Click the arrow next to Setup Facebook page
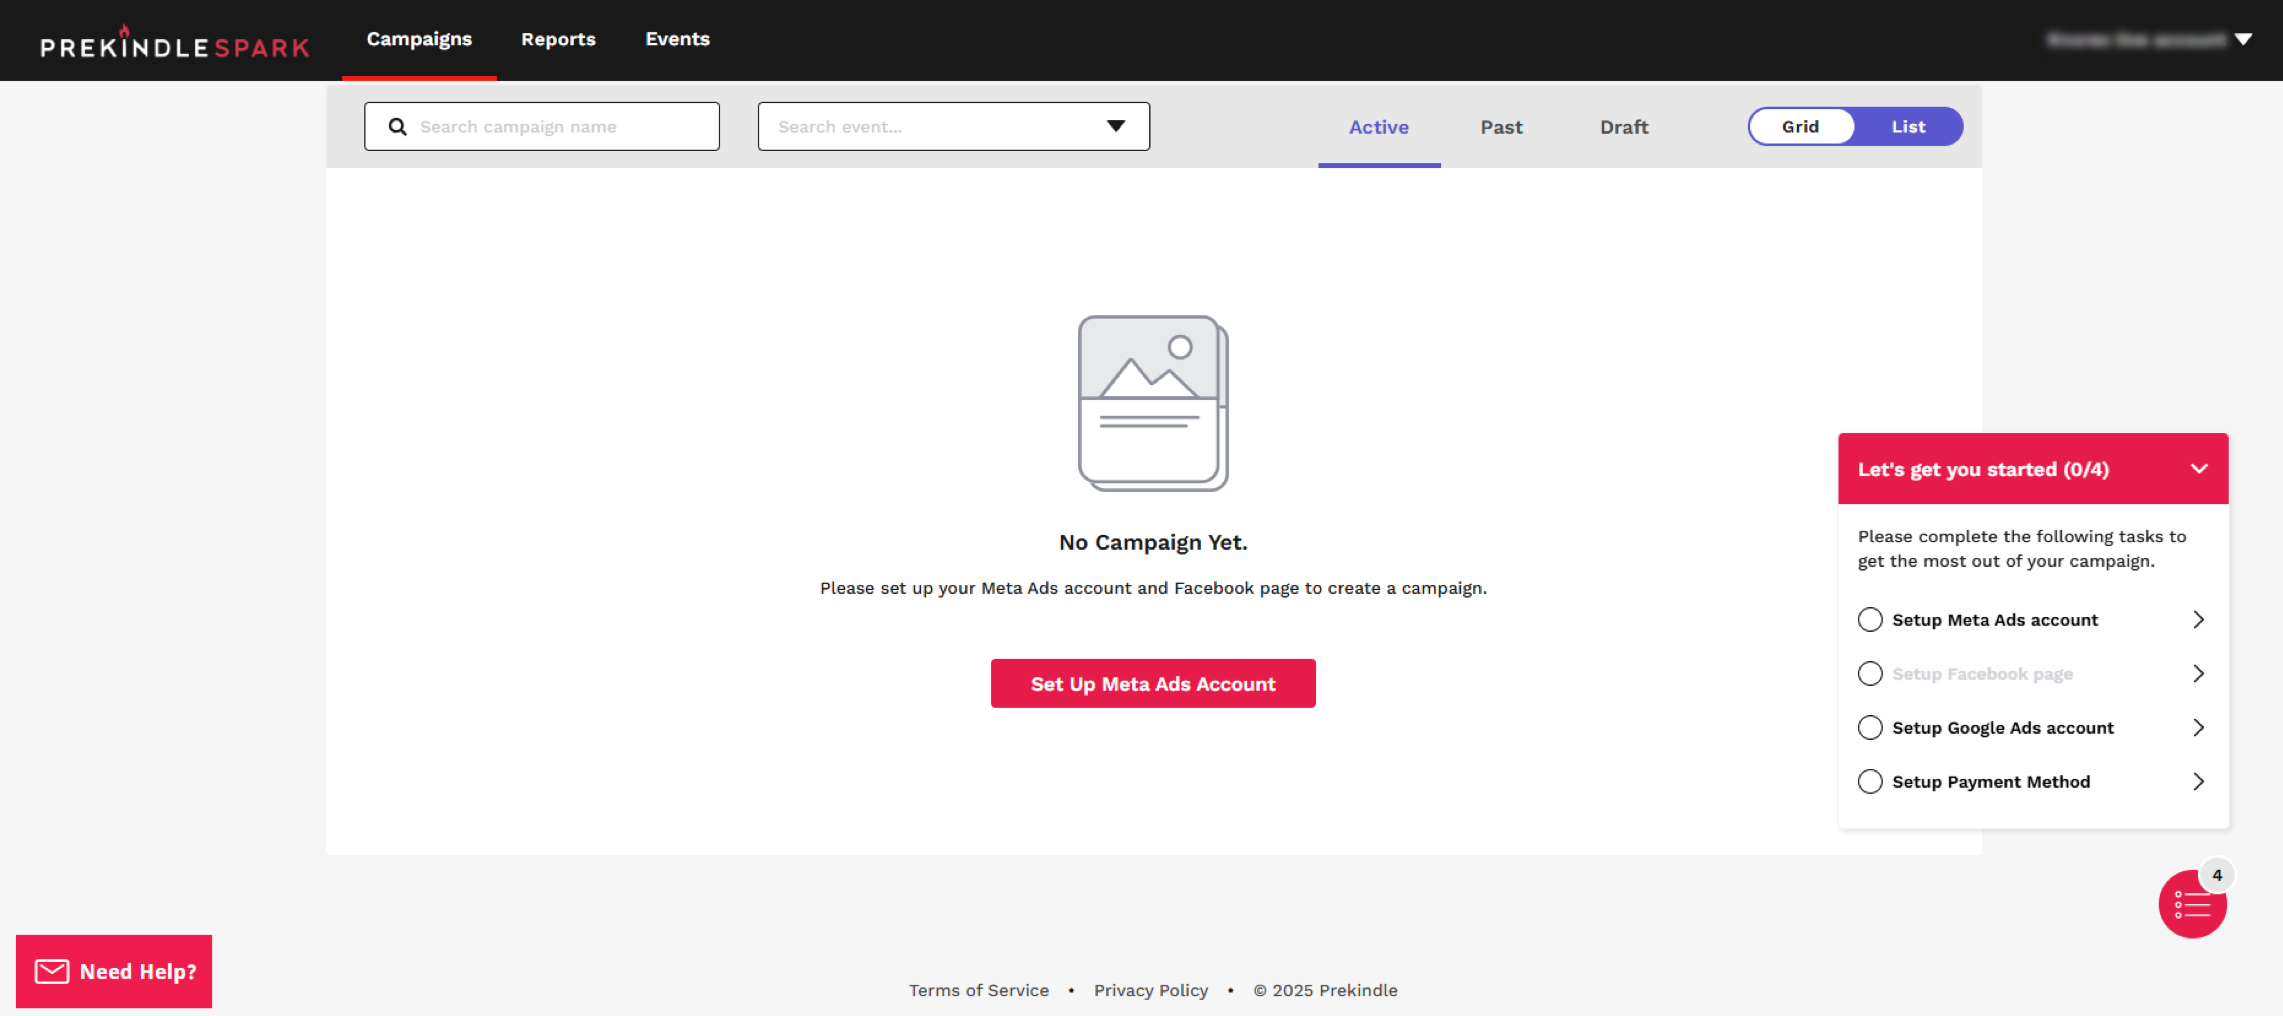Viewport: 2283px width, 1016px height. tap(2198, 674)
